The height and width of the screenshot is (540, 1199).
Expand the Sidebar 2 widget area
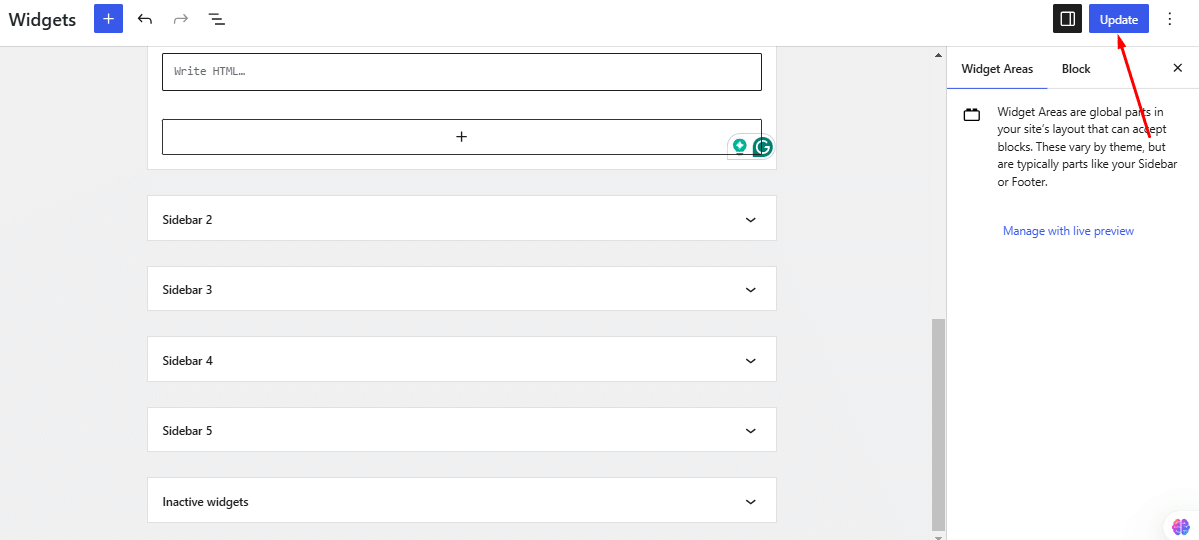tap(751, 219)
